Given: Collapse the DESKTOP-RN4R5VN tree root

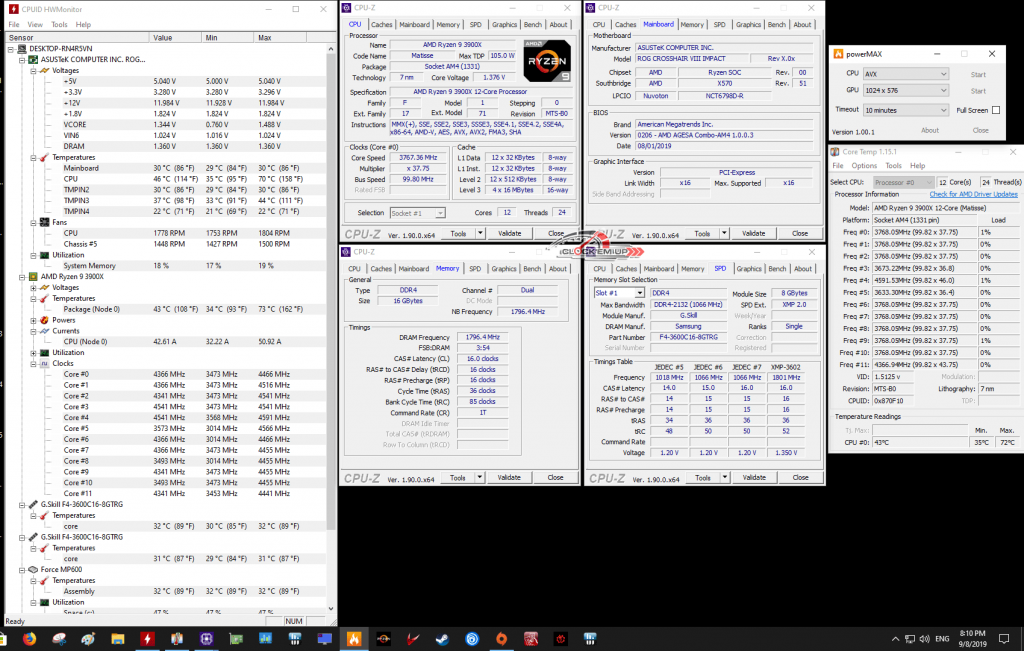Looking at the screenshot, I should click(x=11, y=49).
